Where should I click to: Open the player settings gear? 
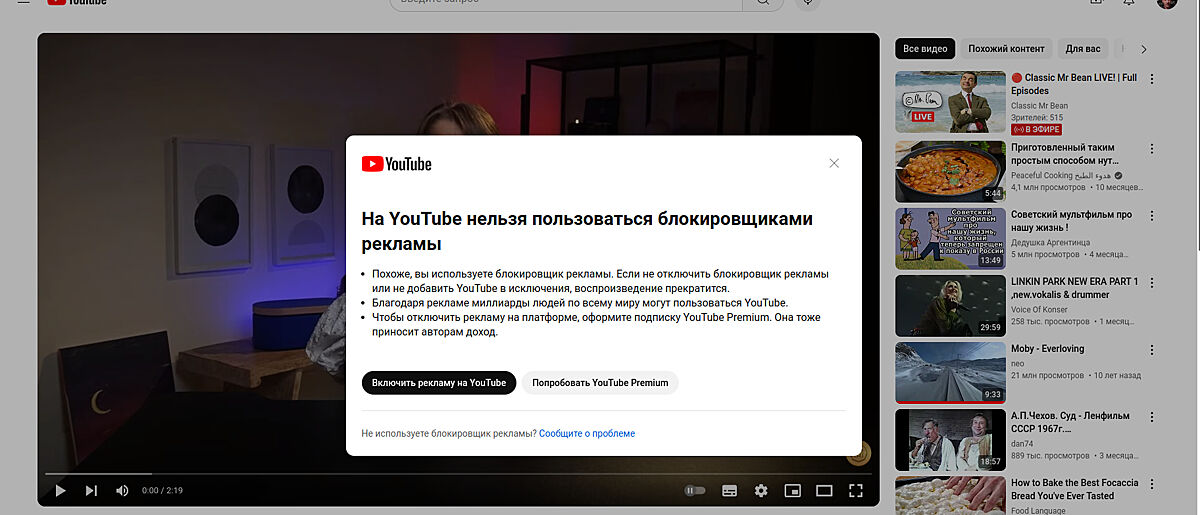click(761, 490)
